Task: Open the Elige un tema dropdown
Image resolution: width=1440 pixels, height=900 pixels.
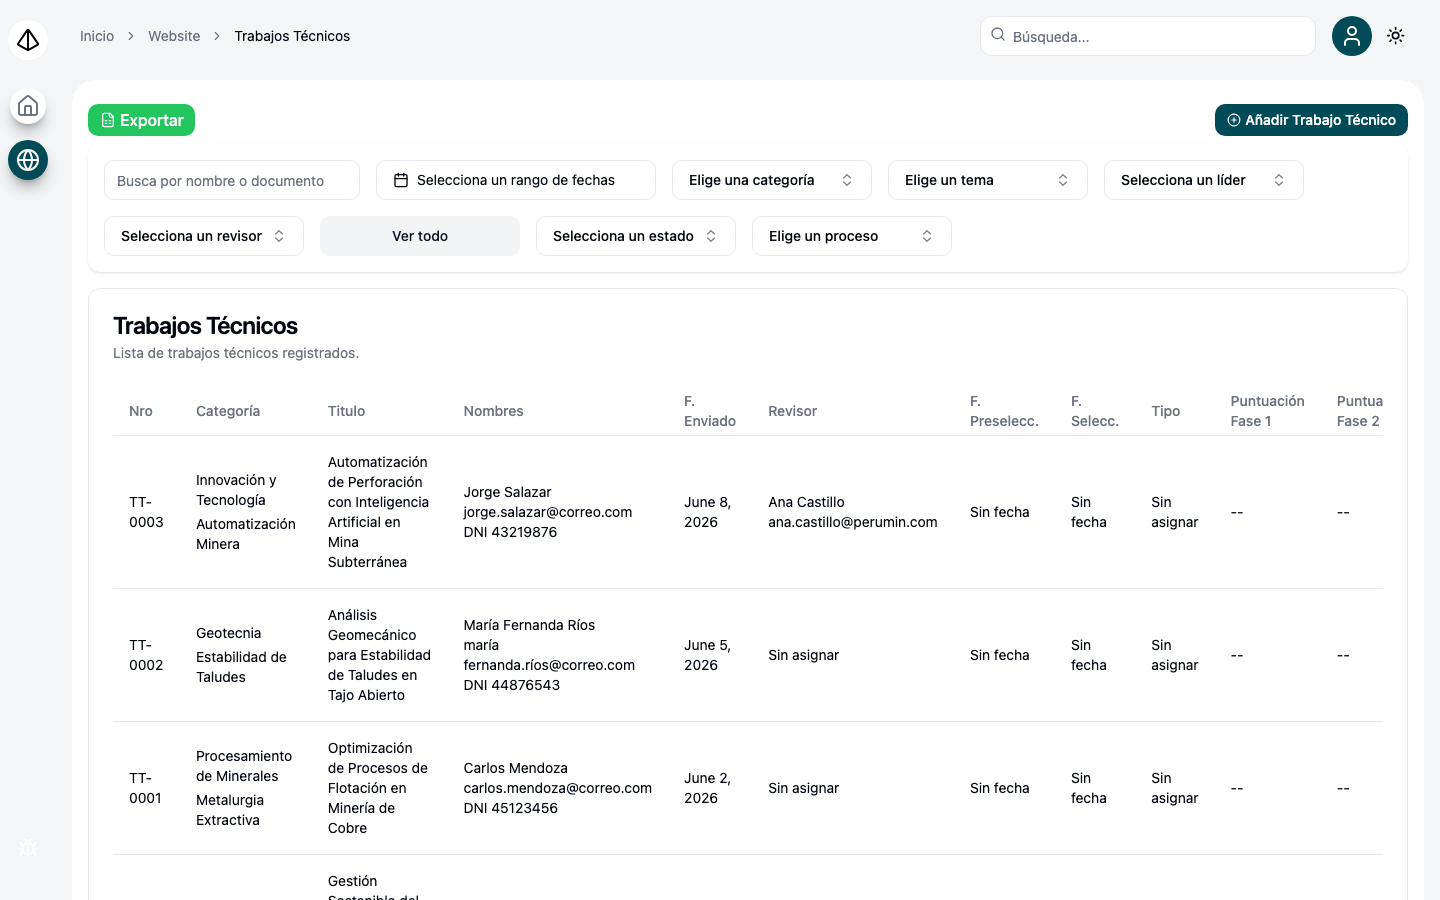Action: (988, 180)
